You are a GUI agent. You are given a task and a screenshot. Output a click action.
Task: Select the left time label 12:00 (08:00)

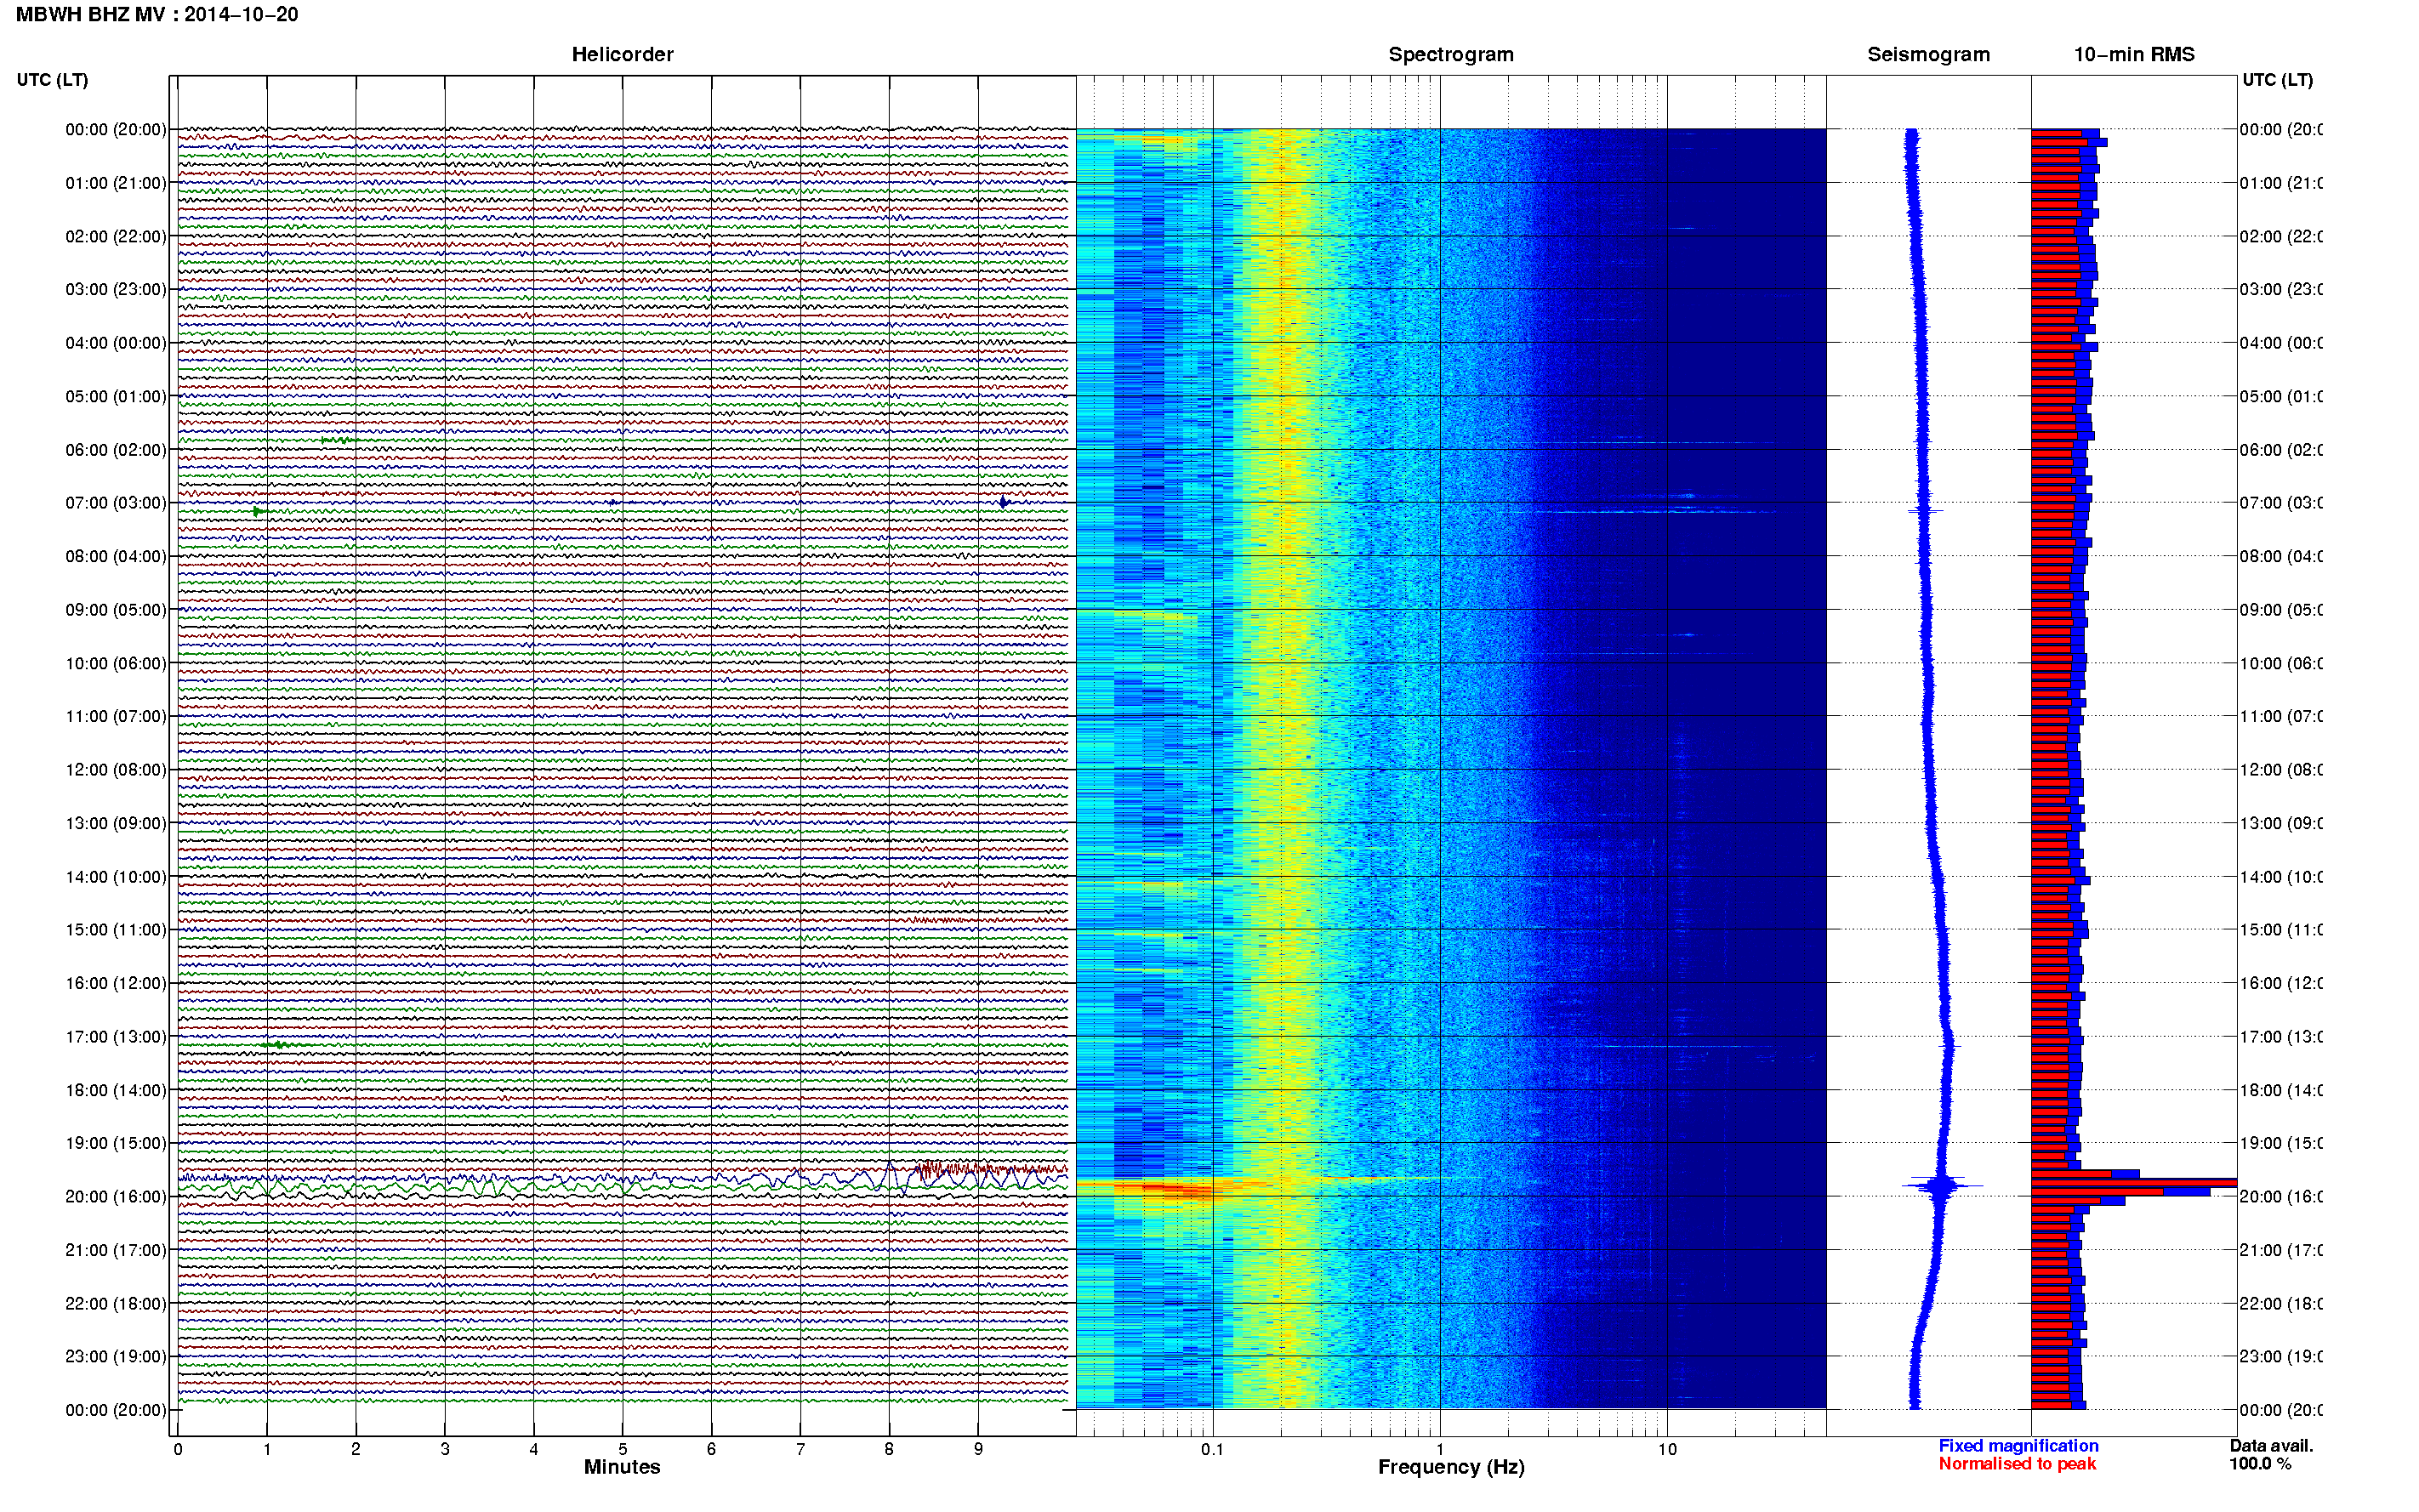[116, 770]
